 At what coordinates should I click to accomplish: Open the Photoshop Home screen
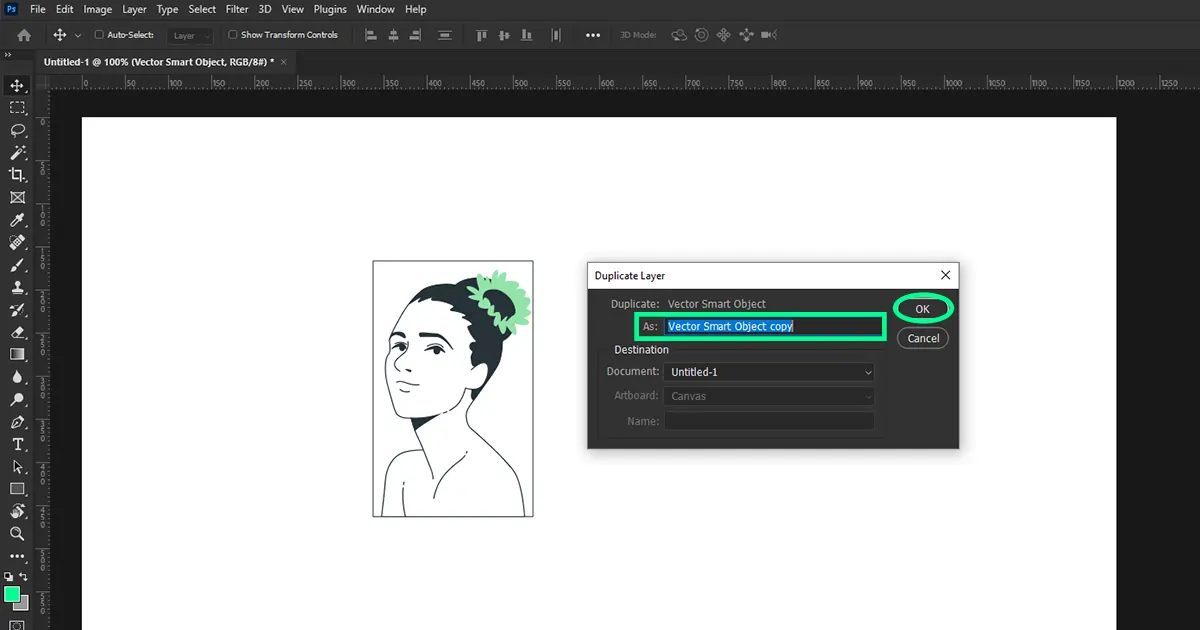[23, 35]
